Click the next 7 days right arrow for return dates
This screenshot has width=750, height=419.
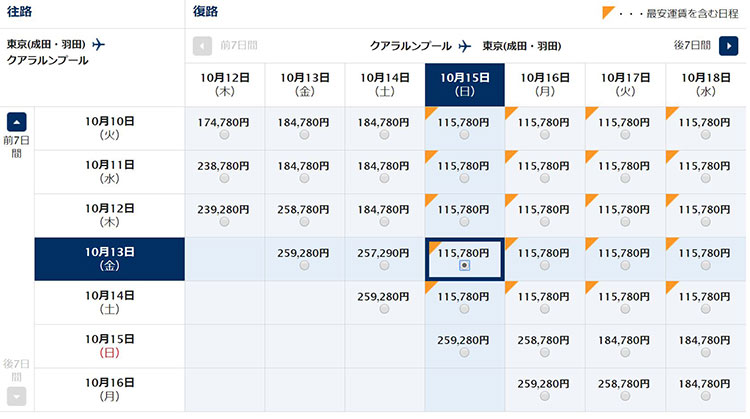coord(728,46)
